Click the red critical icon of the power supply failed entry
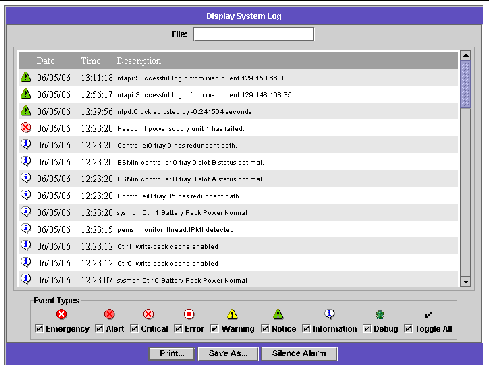 pyautogui.click(x=26, y=128)
